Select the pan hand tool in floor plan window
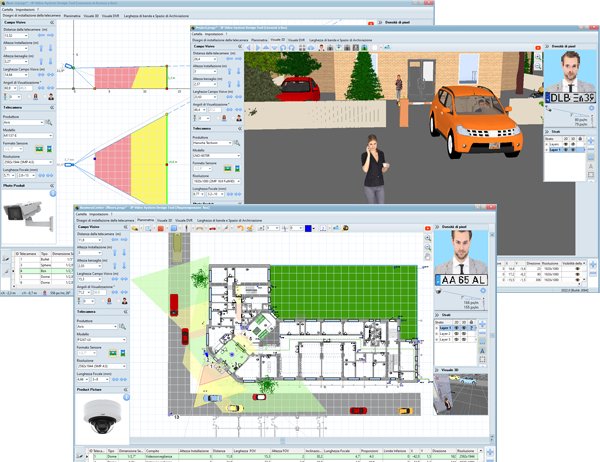 (x=428, y=256)
